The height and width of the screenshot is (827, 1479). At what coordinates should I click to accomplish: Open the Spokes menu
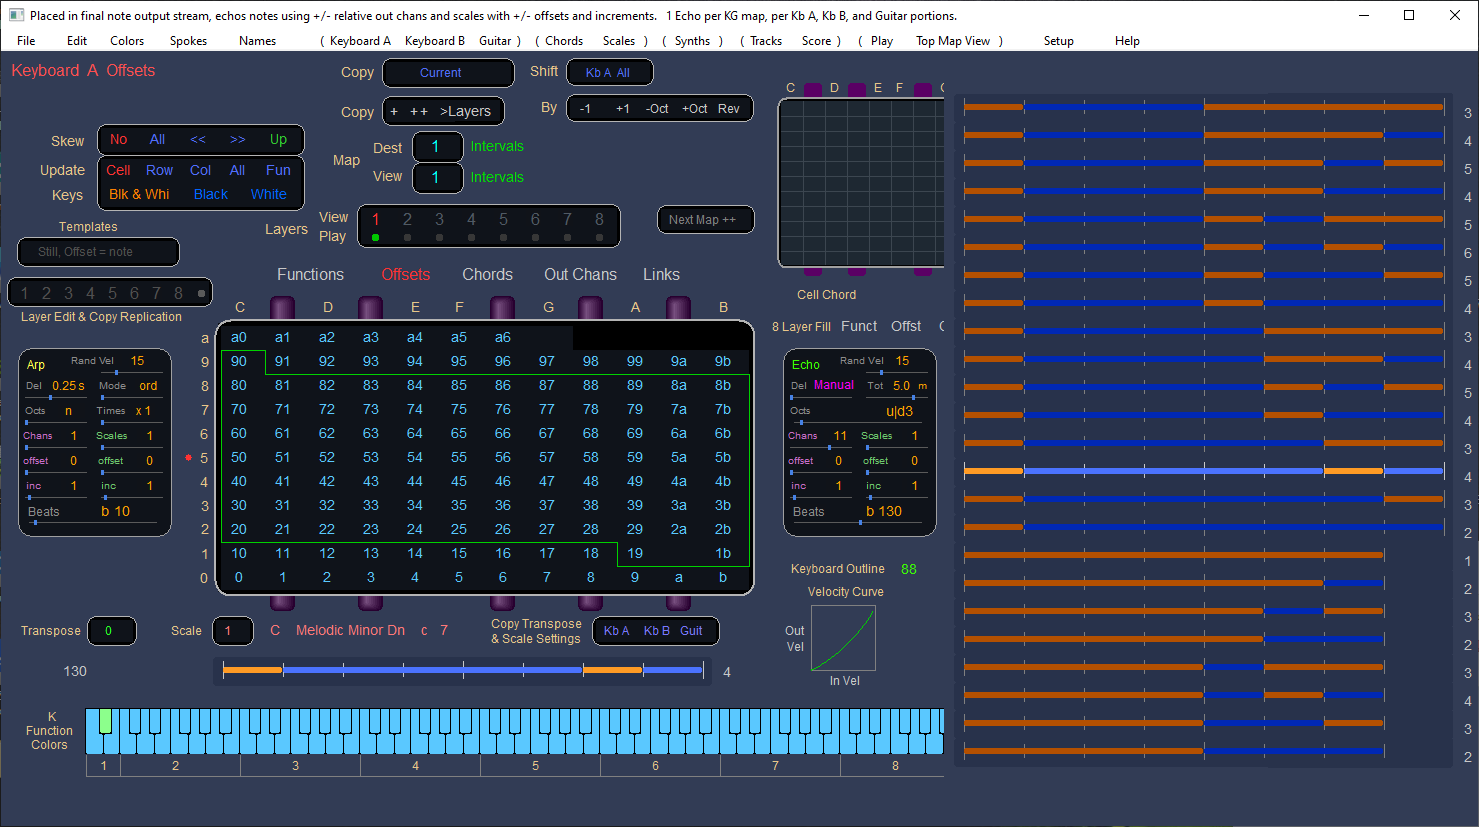click(x=188, y=41)
